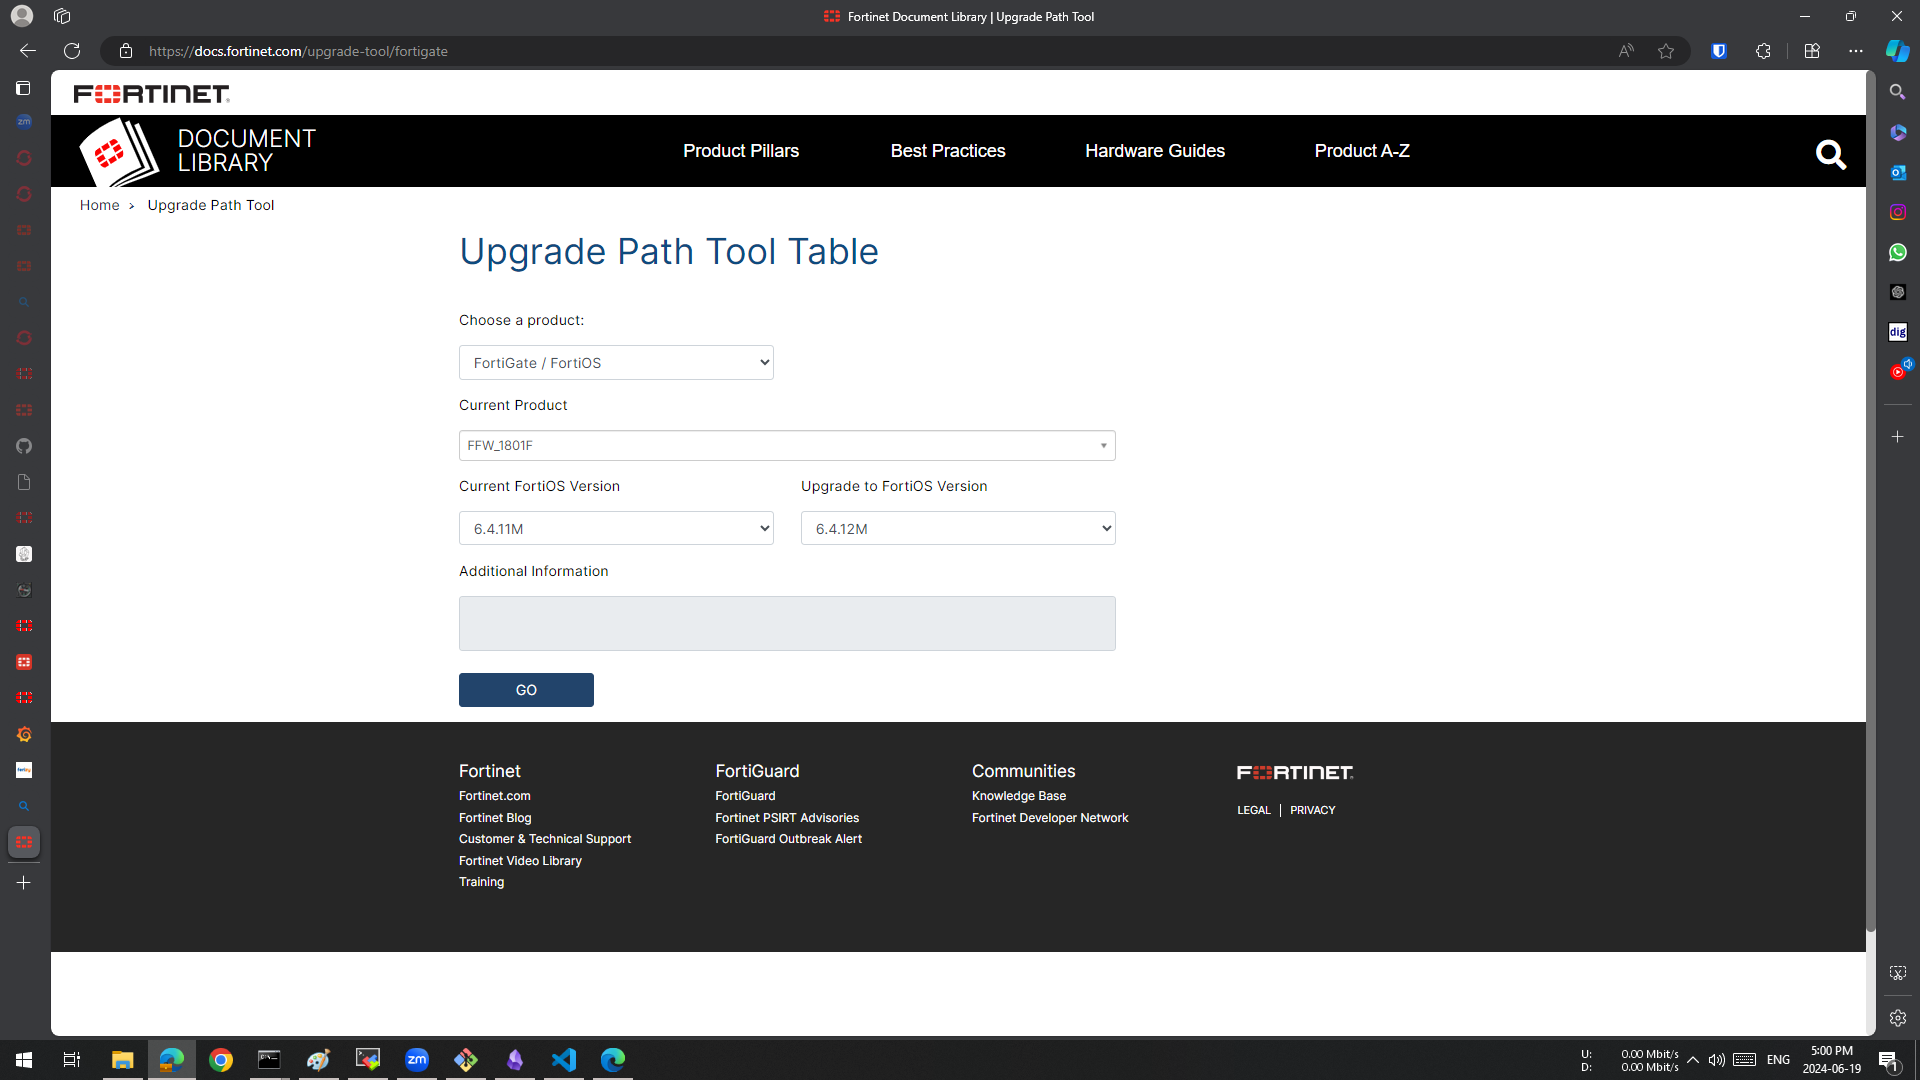The image size is (1920, 1080).
Task: Click the address bar URL field
Action: (x=870, y=51)
